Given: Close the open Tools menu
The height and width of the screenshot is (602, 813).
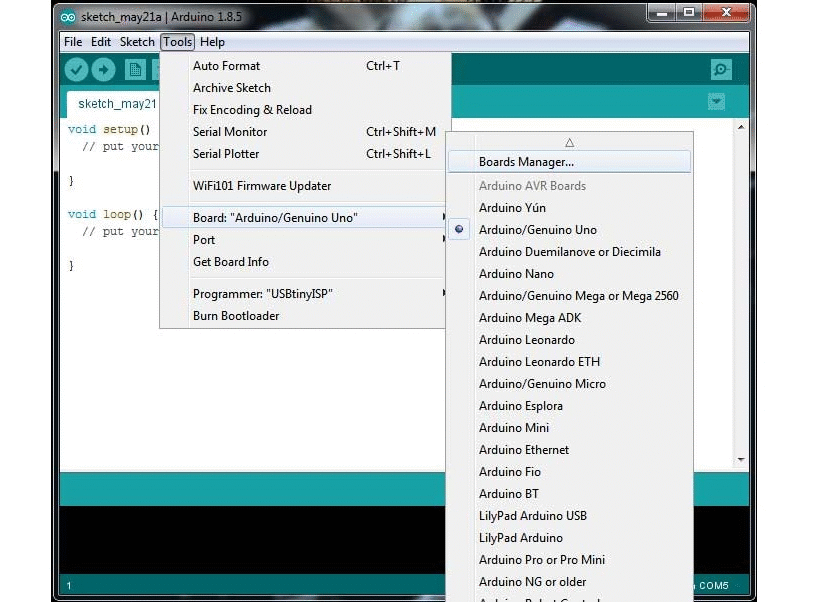Looking at the screenshot, I should tap(178, 42).
